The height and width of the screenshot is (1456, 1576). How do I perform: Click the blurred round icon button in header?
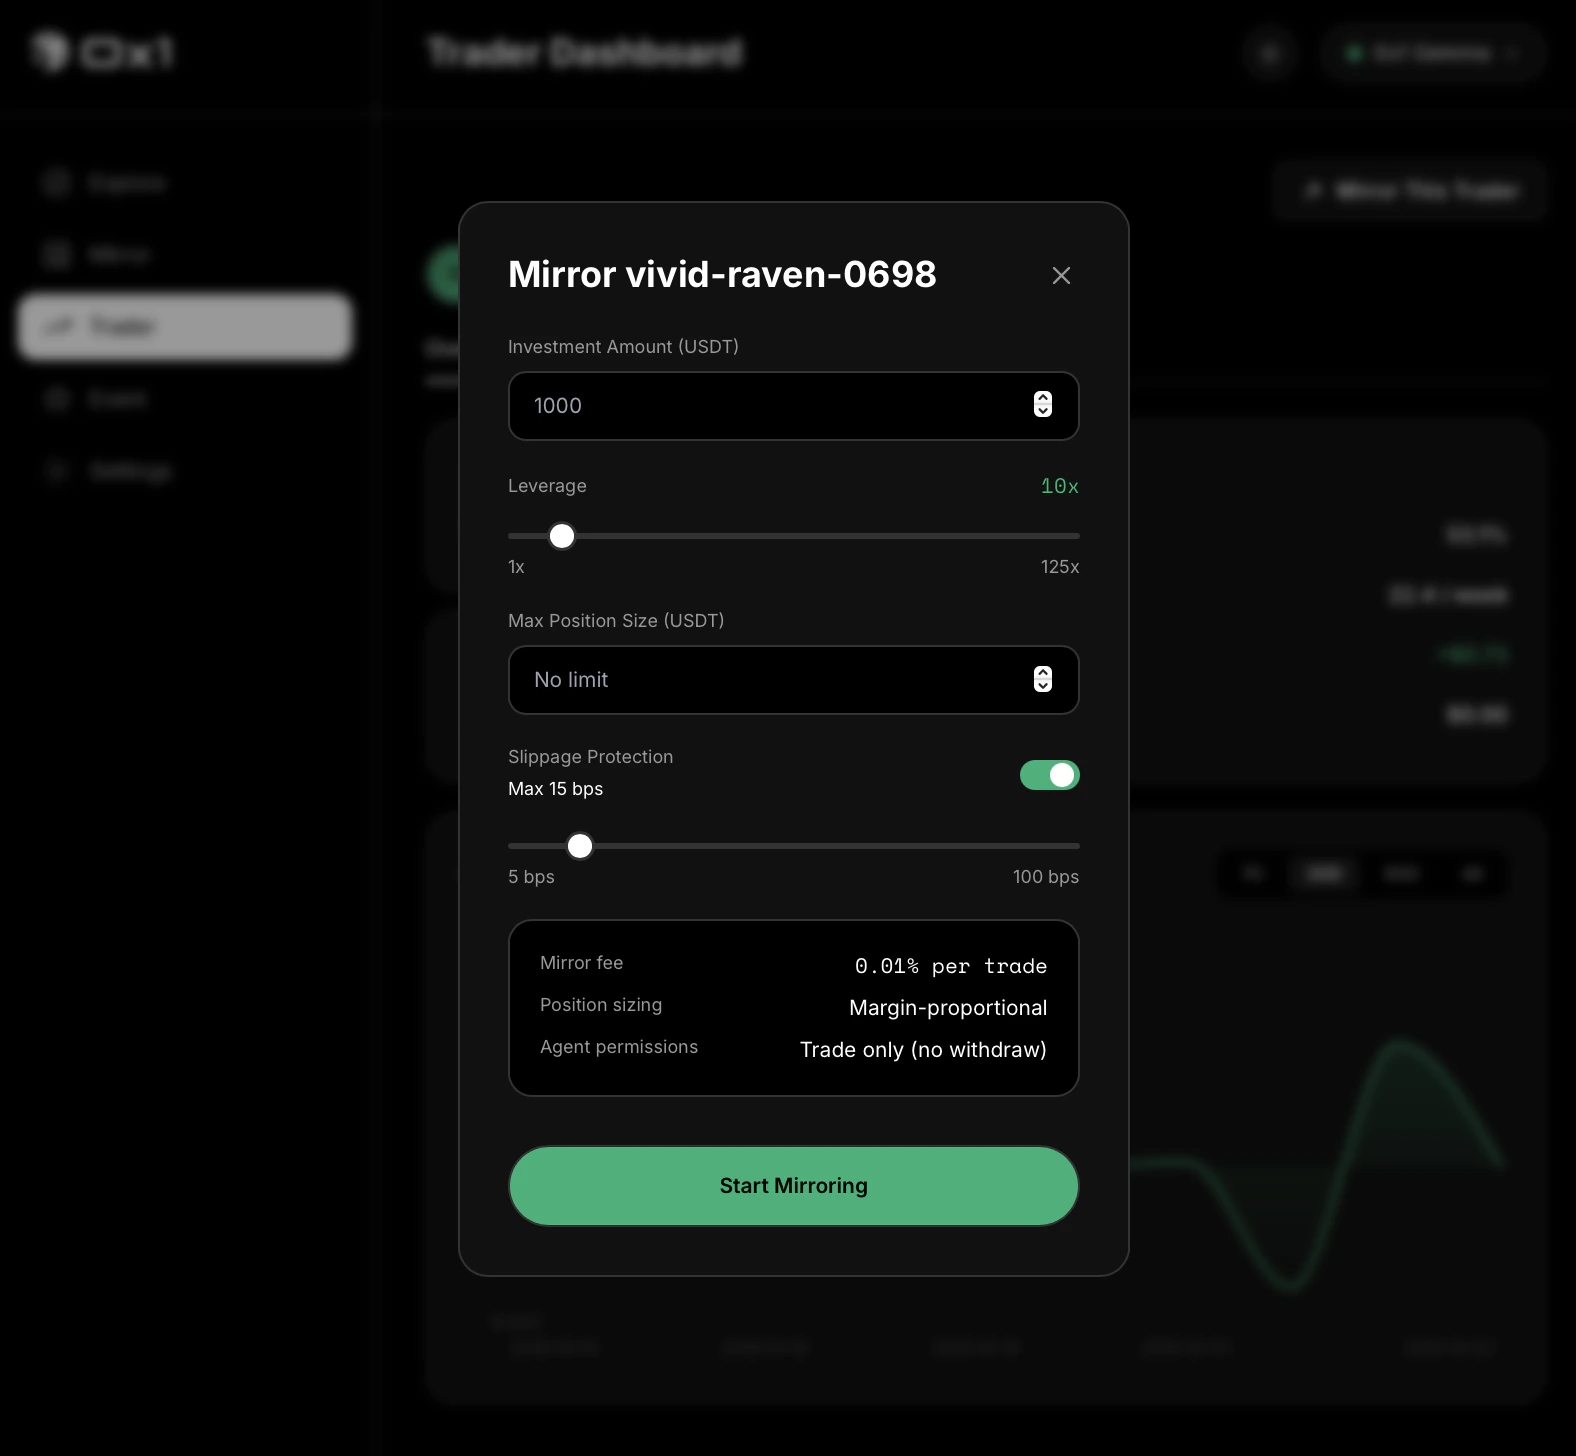[1271, 53]
